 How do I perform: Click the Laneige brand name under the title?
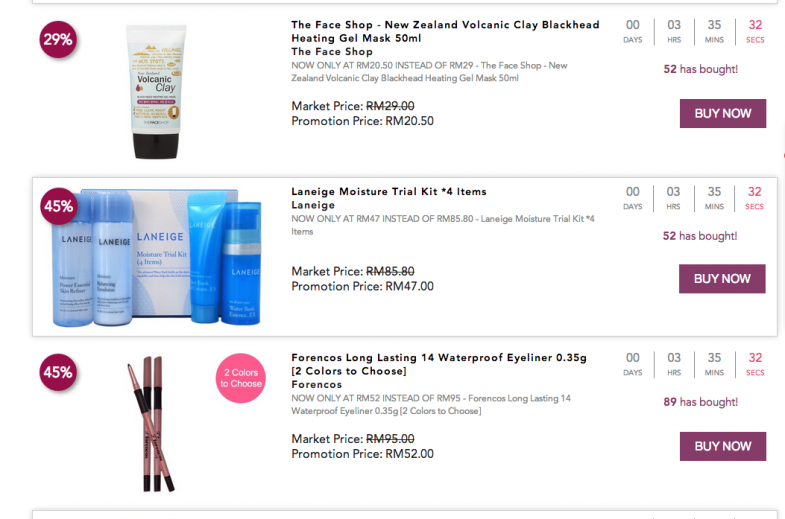[x=313, y=205]
